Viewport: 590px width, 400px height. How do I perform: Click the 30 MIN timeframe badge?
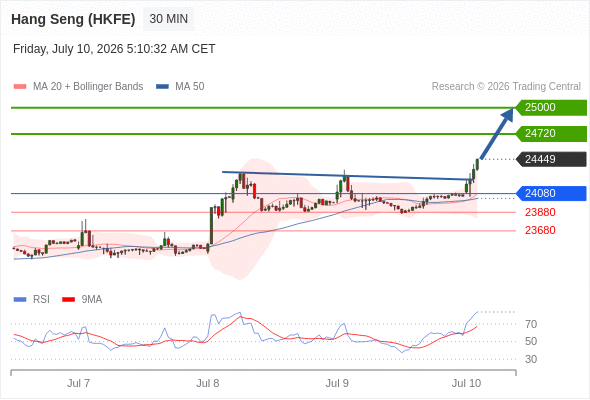[168, 19]
